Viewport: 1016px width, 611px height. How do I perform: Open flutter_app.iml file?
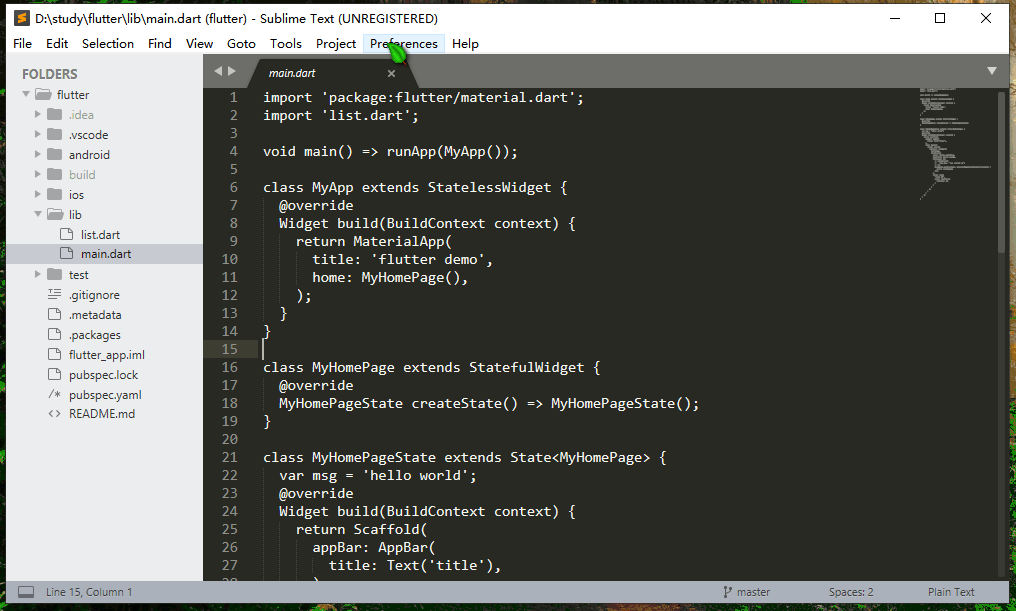107,355
